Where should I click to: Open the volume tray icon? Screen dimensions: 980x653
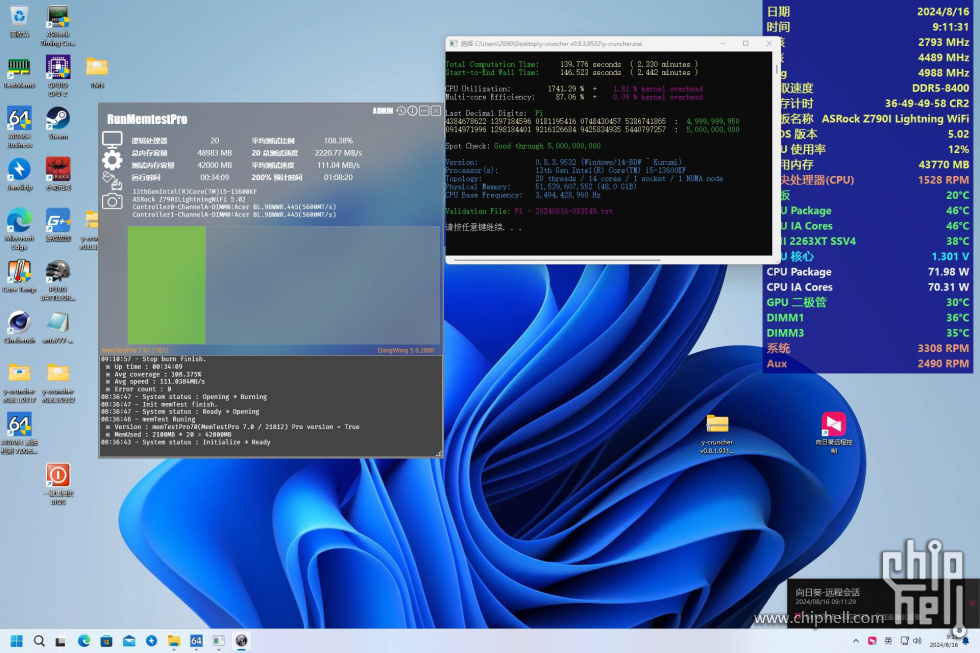[918, 641]
